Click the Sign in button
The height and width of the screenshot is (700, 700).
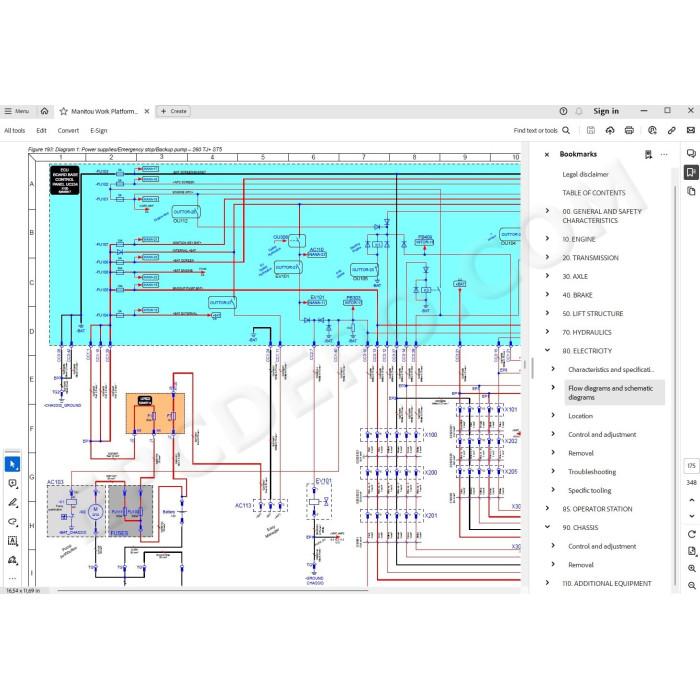pyautogui.click(x=606, y=111)
